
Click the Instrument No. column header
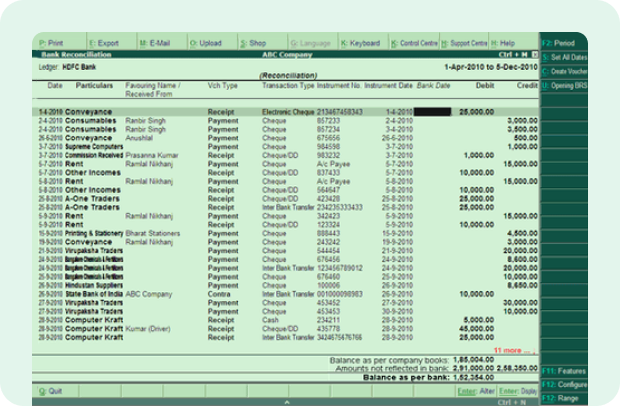tap(338, 85)
